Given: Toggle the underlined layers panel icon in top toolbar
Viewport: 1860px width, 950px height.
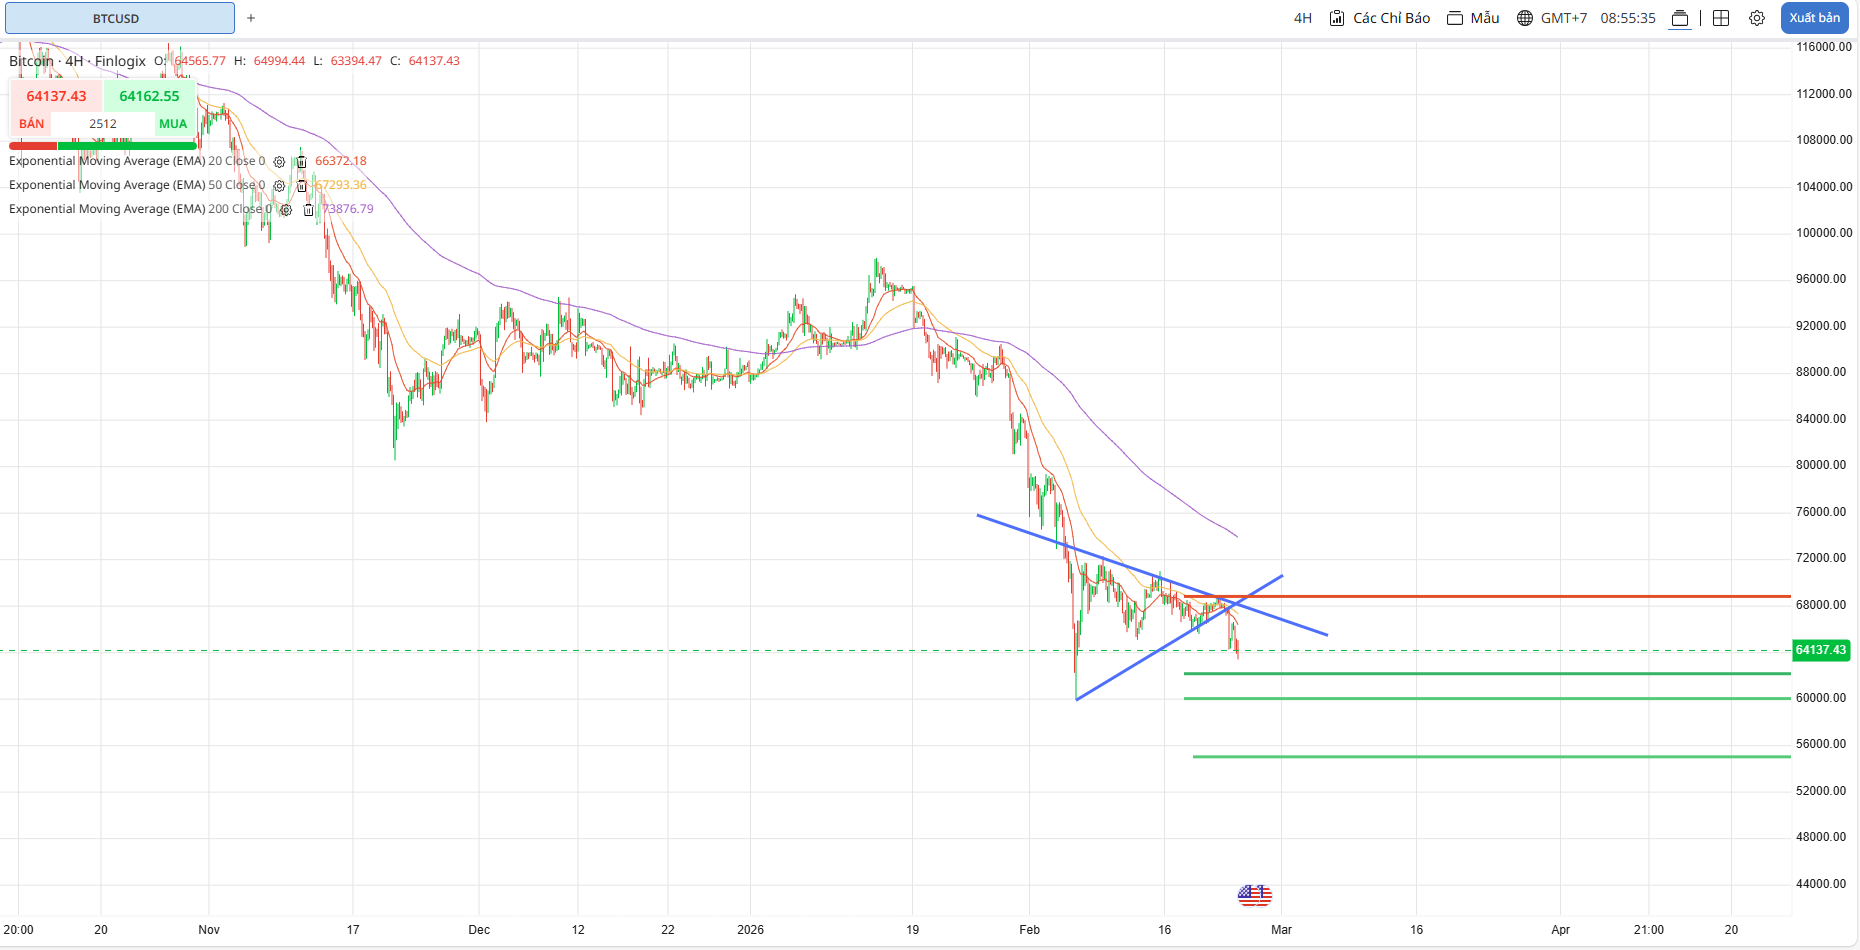Looking at the screenshot, I should [1680, 18].
